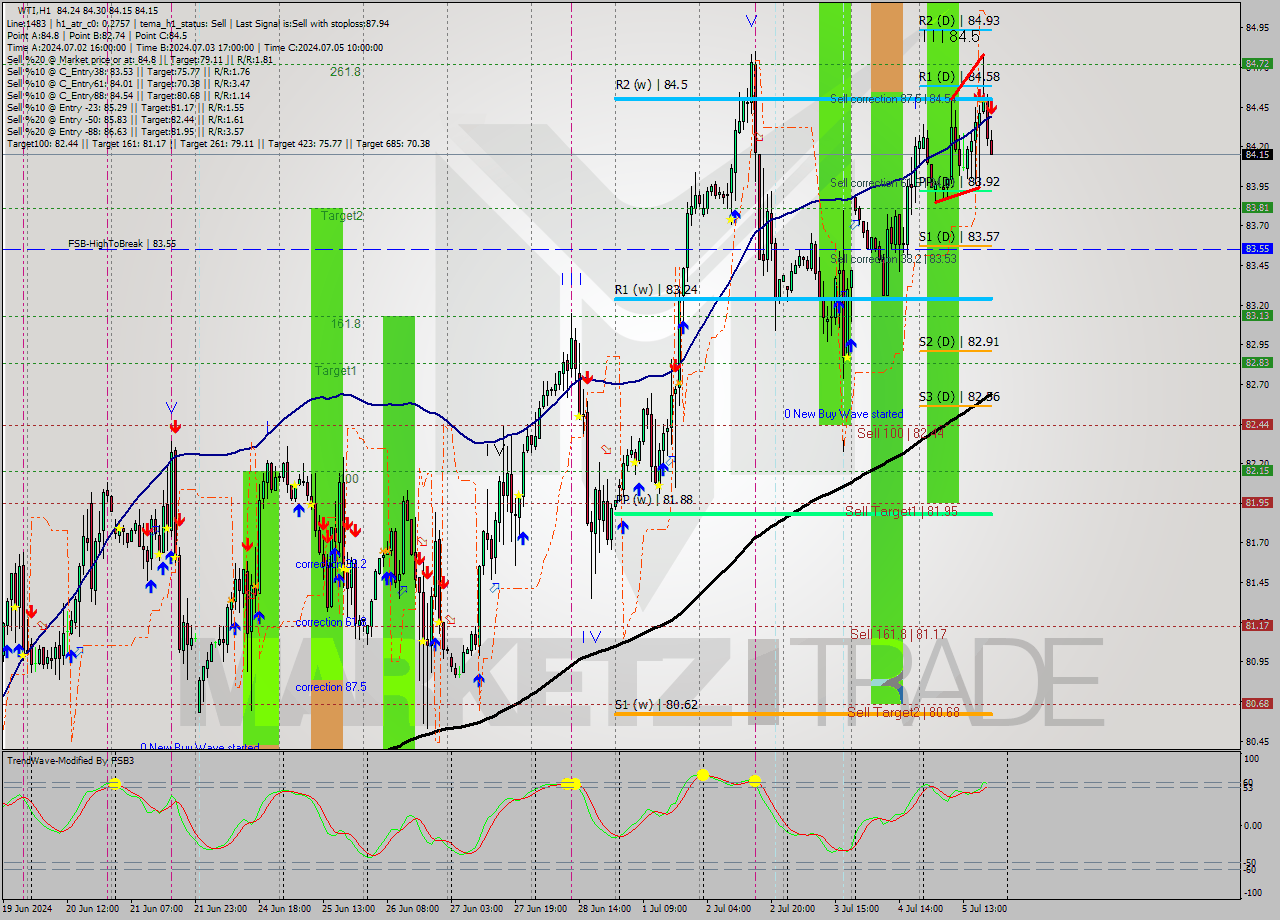Click the 'R1 (w) | 83.24' level label

pyautogui.click(x=656, y=290)
